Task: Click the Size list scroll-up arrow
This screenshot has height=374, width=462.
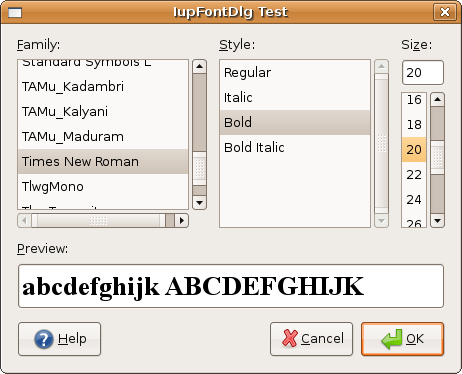Action: (x=437, y=99)
